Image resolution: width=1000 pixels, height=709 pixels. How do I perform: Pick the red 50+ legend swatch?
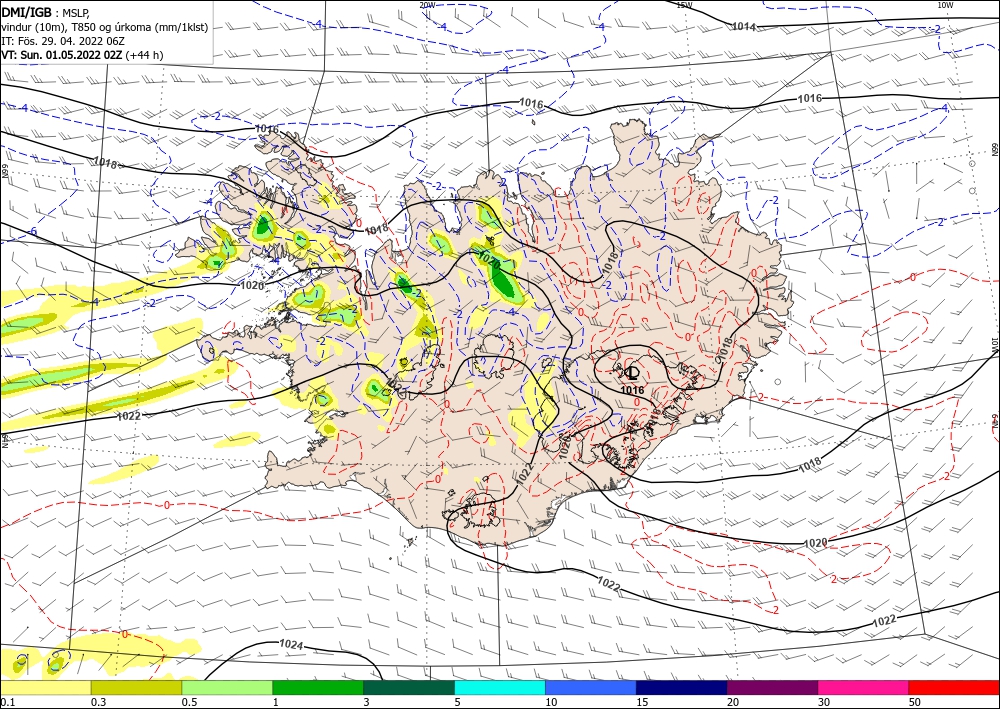(x=954, y=687)
